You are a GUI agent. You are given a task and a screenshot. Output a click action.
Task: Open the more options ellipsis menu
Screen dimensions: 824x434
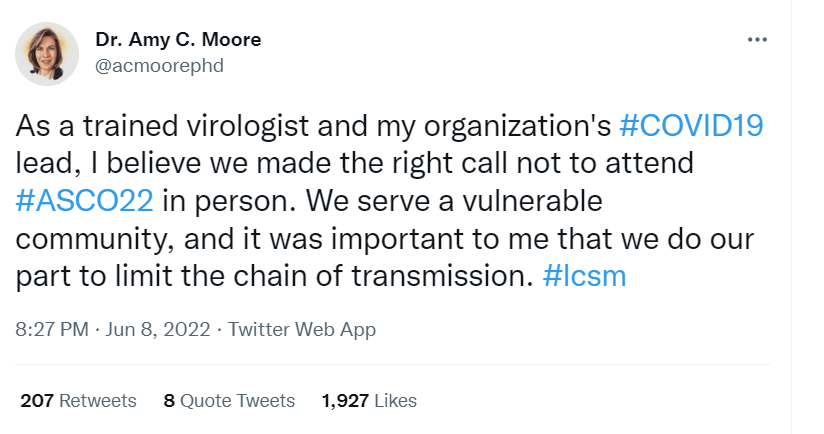point(757,40)
